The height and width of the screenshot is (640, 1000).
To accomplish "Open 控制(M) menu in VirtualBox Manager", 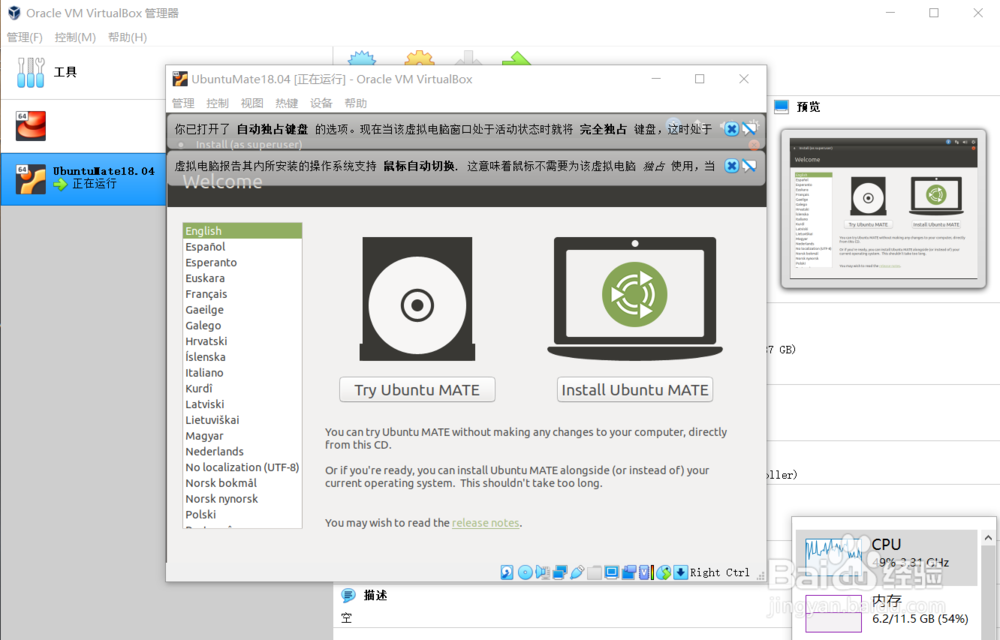I will click(75, 37).
